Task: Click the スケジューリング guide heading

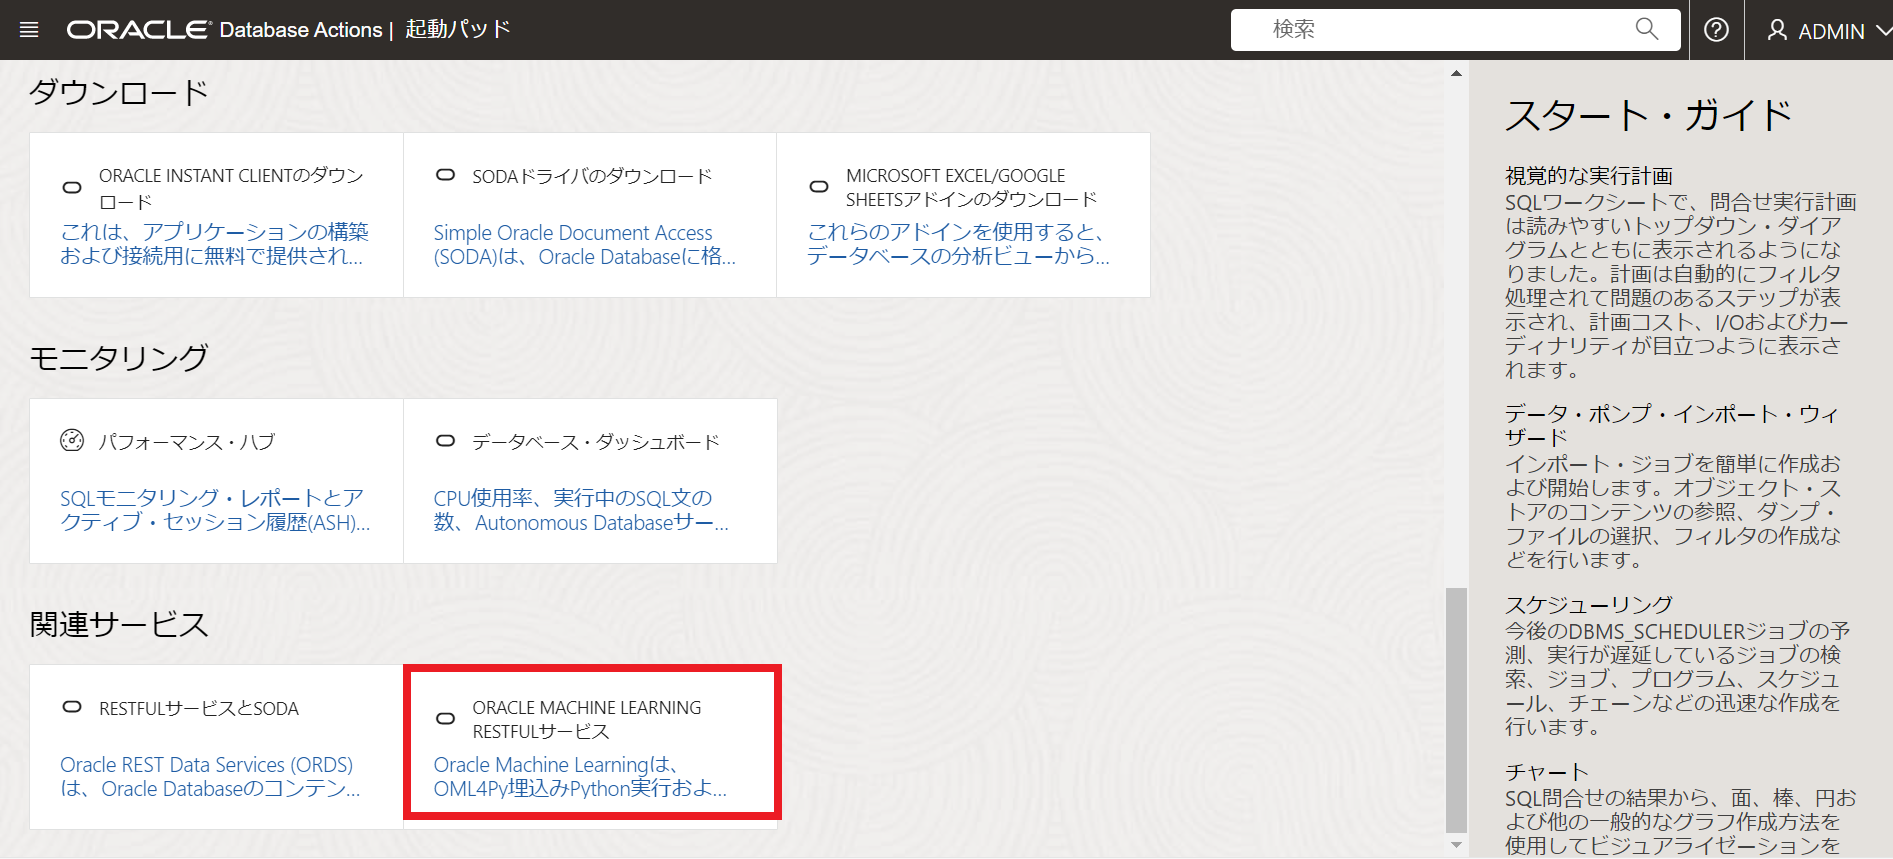Action: [1589, 605]
